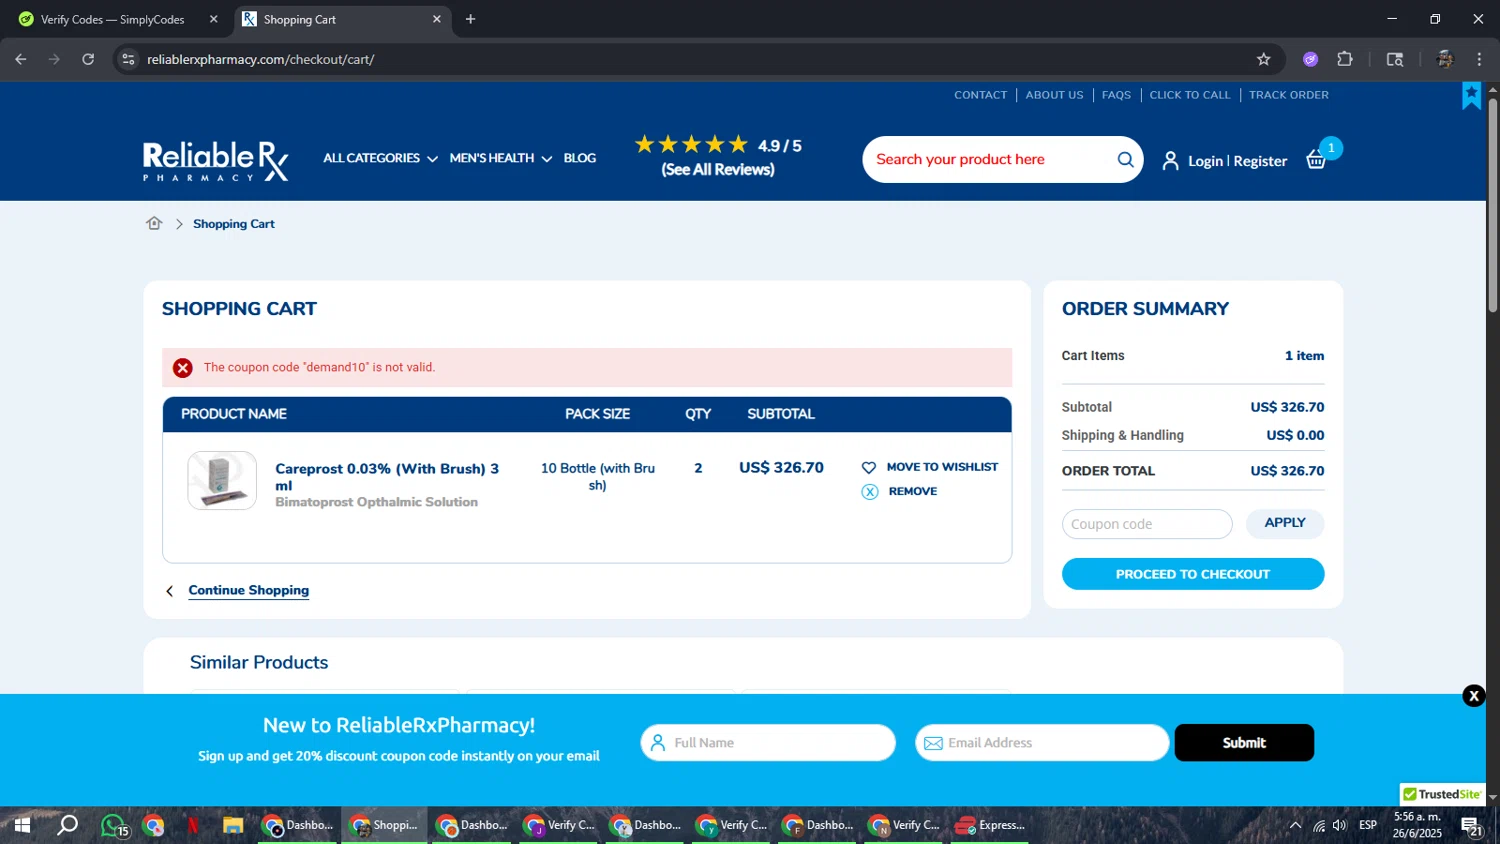
Task: Click the Click To Call link
Action: pos(1190,95)
